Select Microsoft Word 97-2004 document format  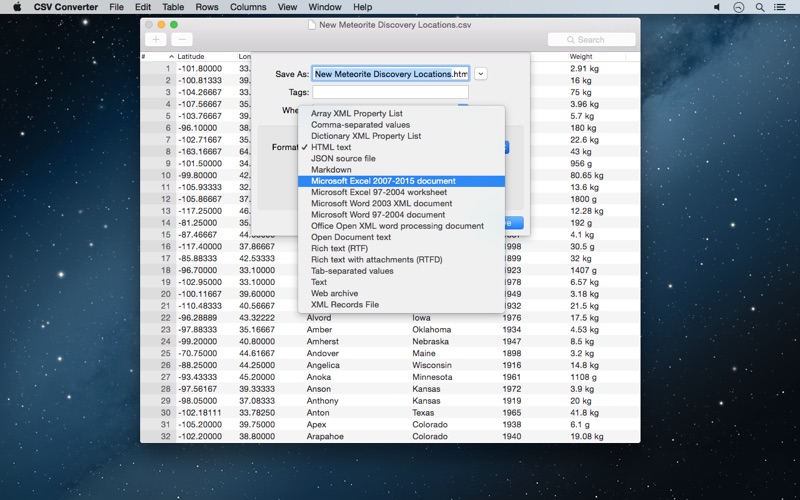(x=402, y=214)
